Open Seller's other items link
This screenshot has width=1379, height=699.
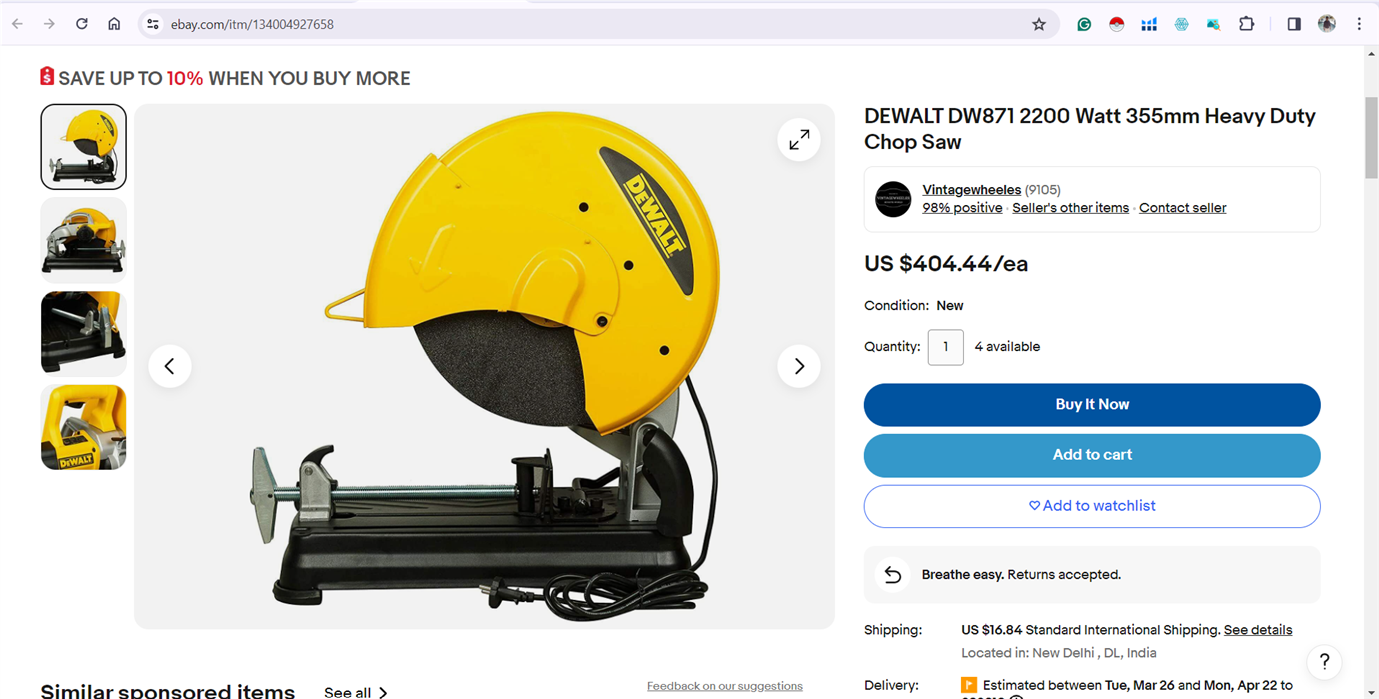click(1070, 208)
